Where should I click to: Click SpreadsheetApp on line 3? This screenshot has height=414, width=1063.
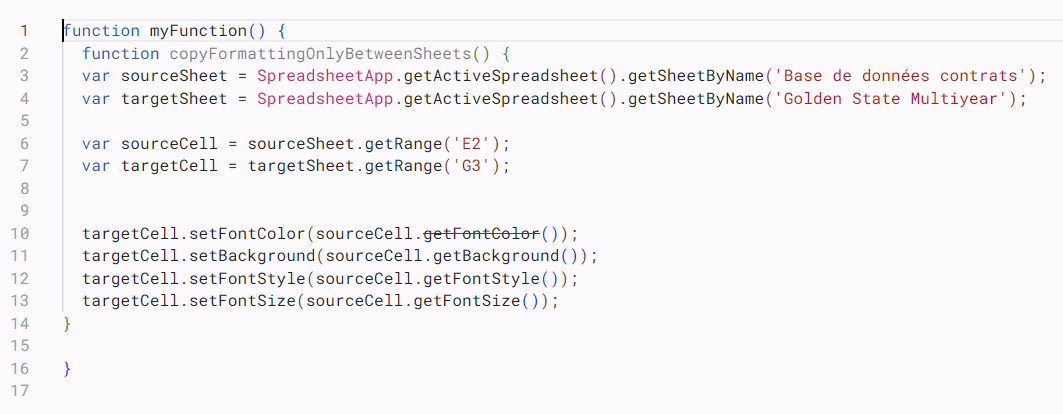tap(320, 76)
